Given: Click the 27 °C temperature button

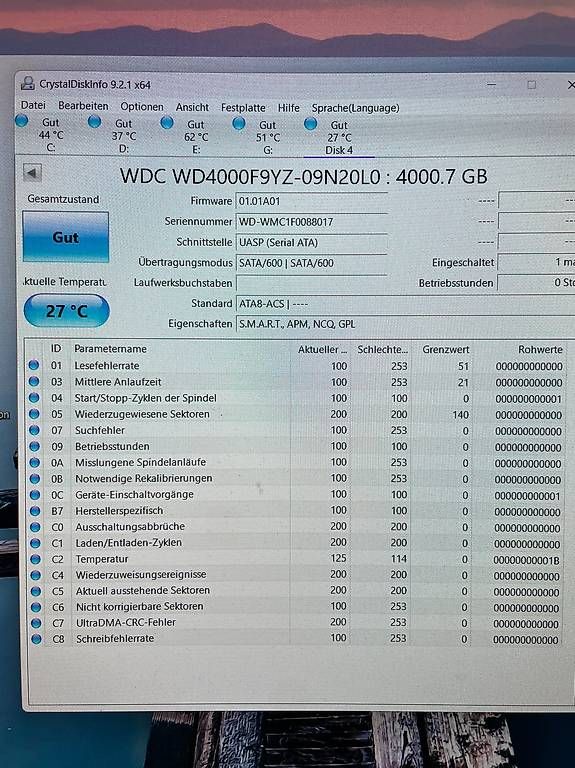Looking at the screenshot, I should click(x=67, y=311).
